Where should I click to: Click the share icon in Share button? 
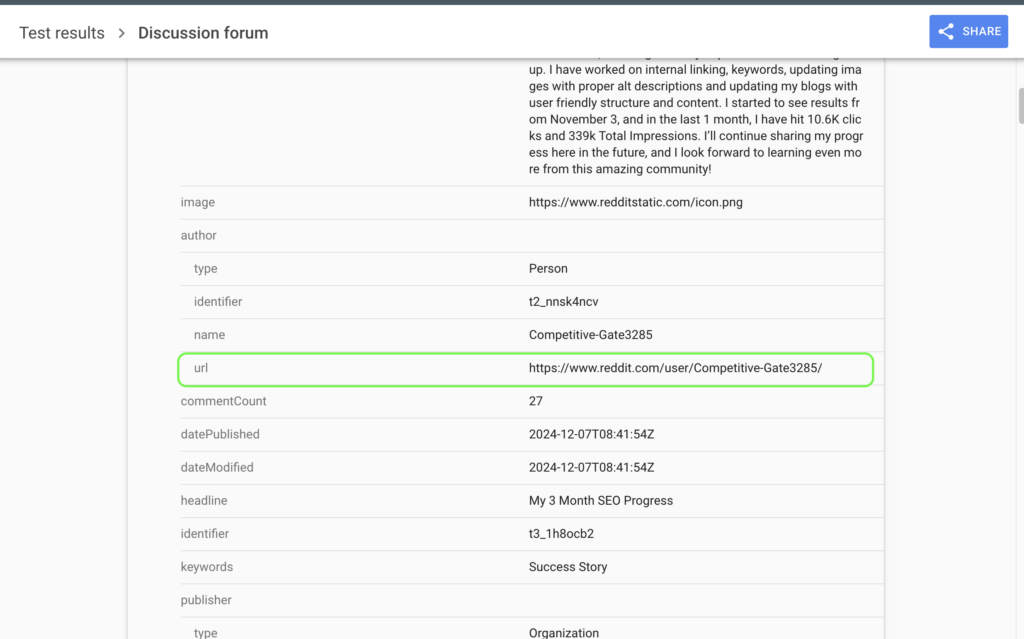pyautogui.click(x=946, y=32)
